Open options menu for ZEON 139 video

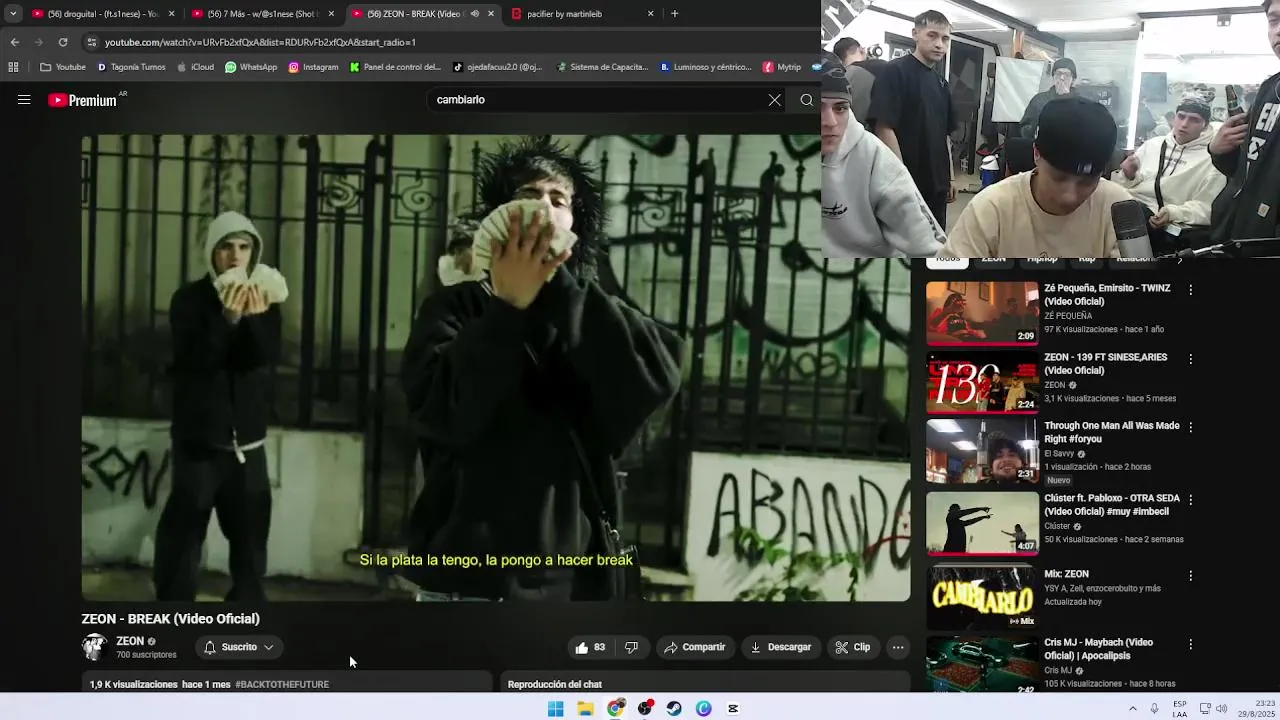coord(1190,359)
